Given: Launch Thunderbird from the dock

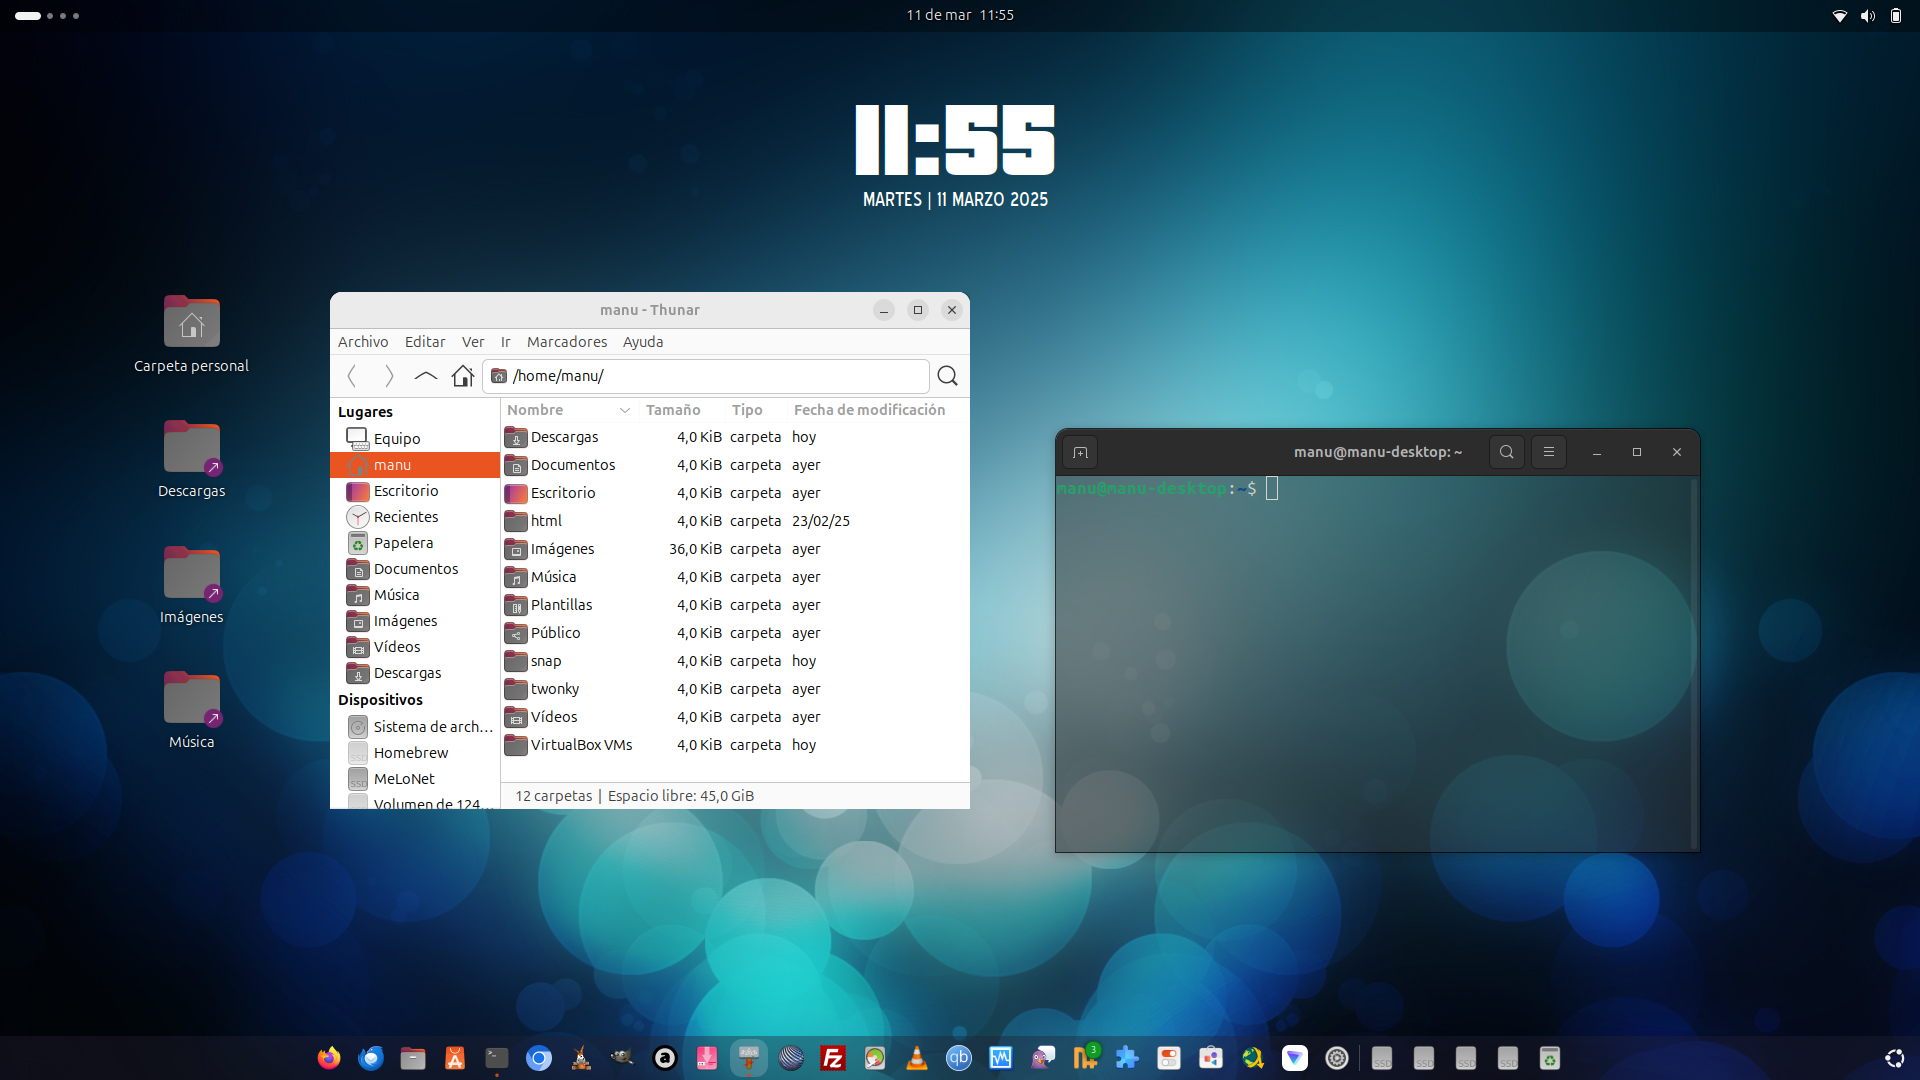Looking at the screenshot, I should [371, 1058].
